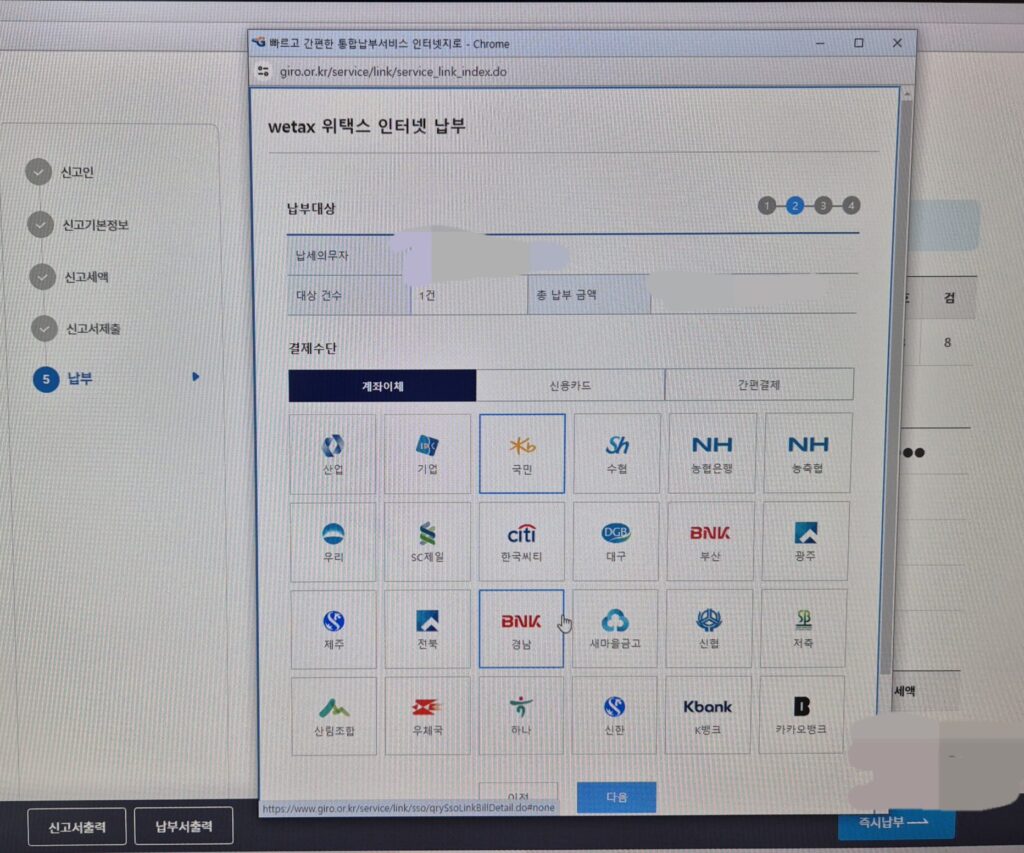Screen dimensions: 1024x853
Task: Minimize the Chrome popup window
Action: [820, 43]
